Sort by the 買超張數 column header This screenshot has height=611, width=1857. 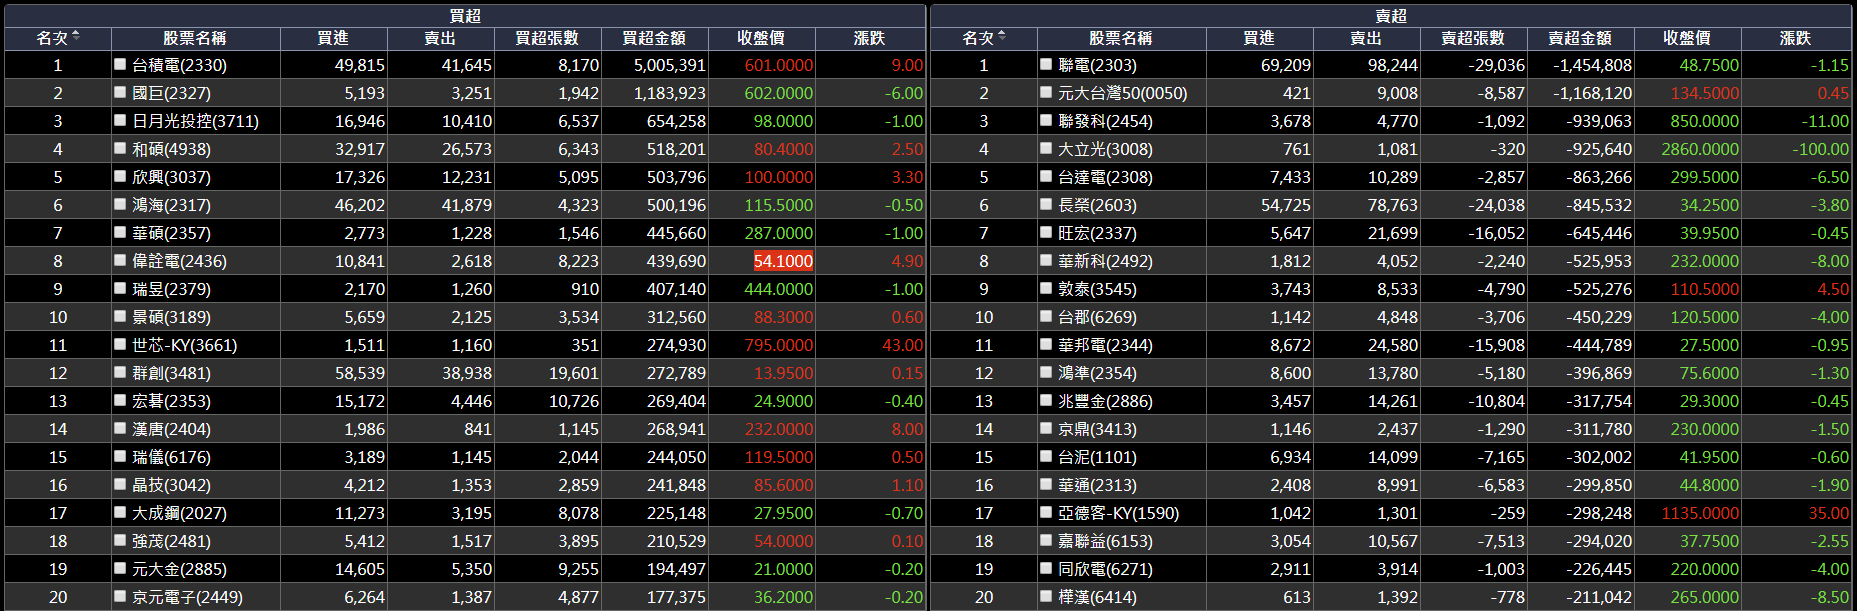(x=547, y=38)
